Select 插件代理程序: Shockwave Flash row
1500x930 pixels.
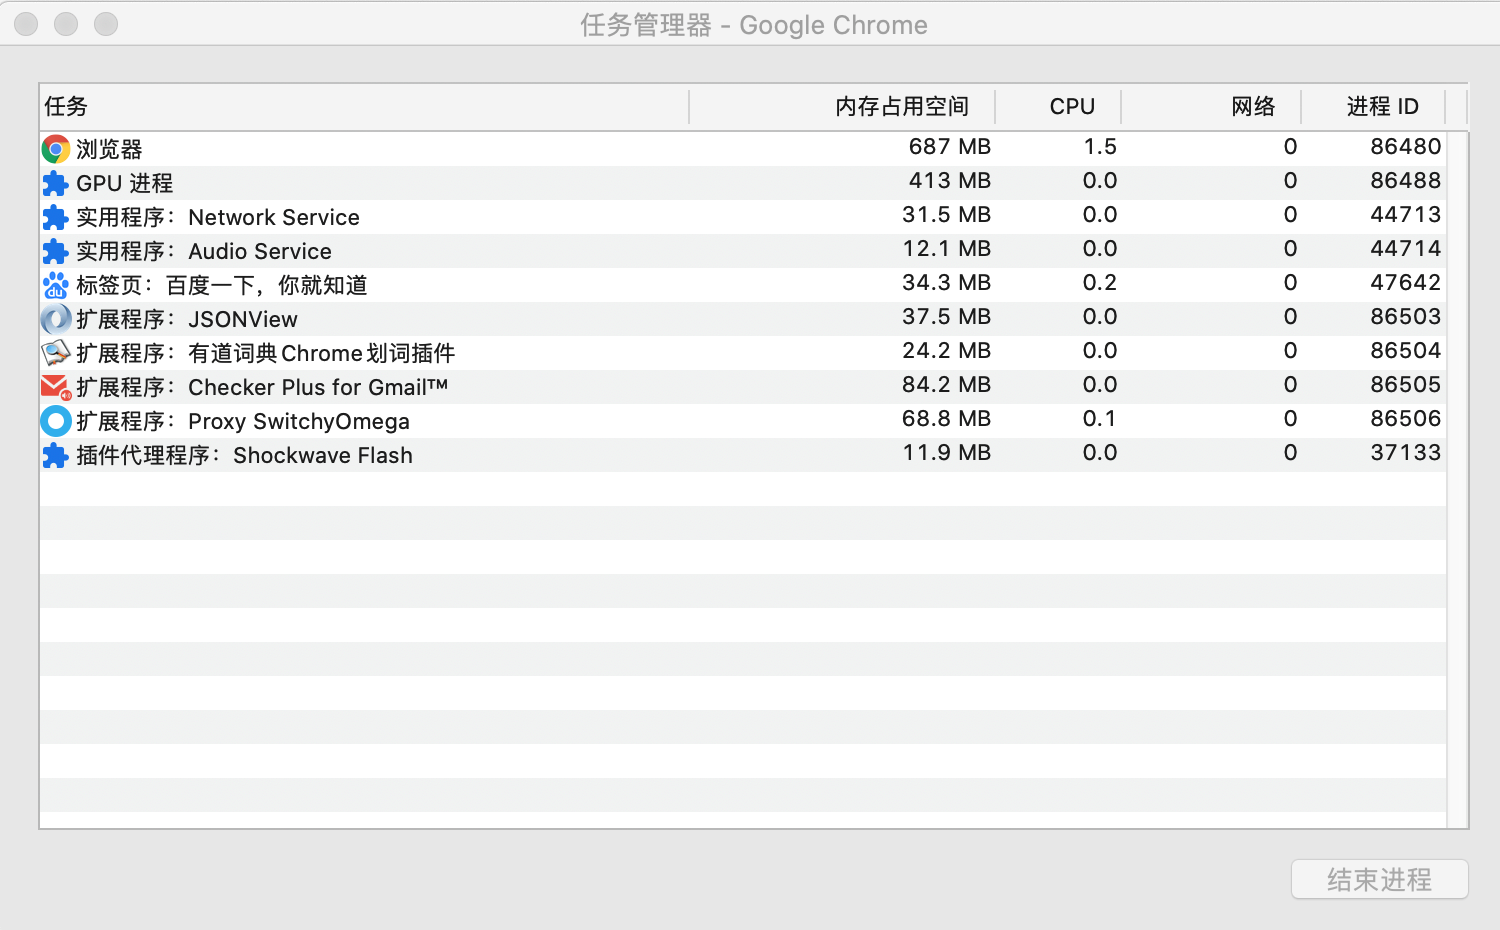(743, 455)
